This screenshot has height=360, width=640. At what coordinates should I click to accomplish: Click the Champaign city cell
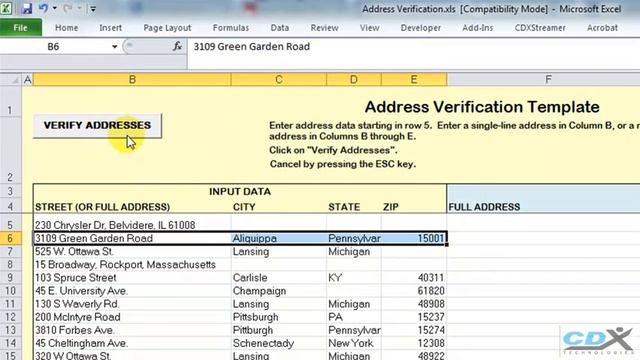pyautogui.click(x=279, y=291)
